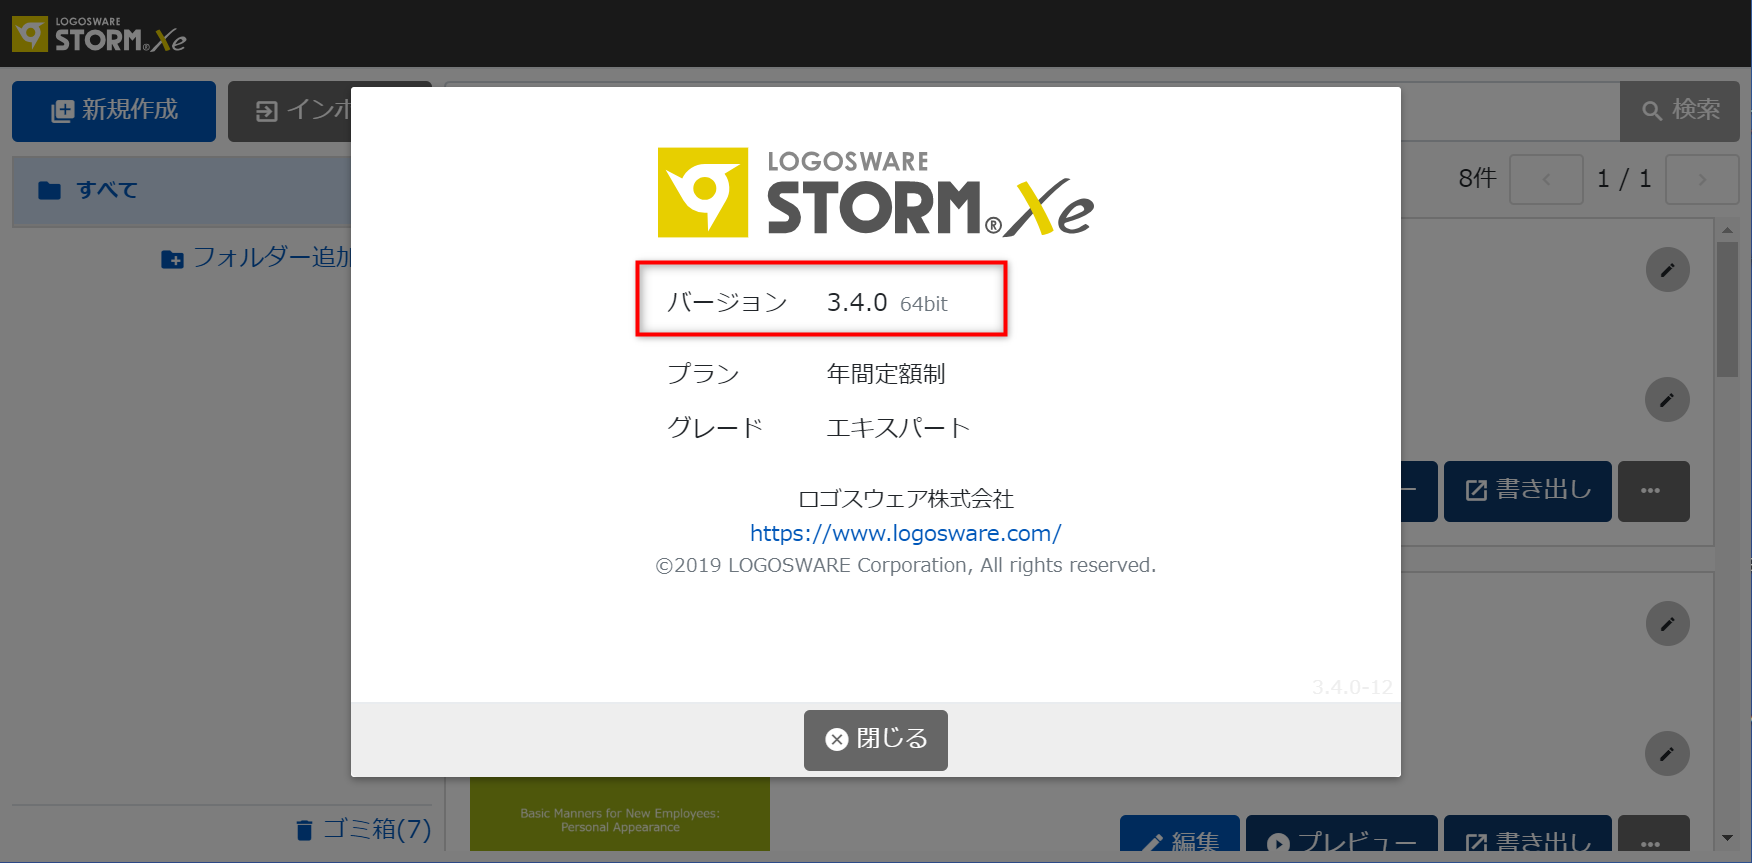Go to the next page arrow
1752x863 pixels.
1701,180
